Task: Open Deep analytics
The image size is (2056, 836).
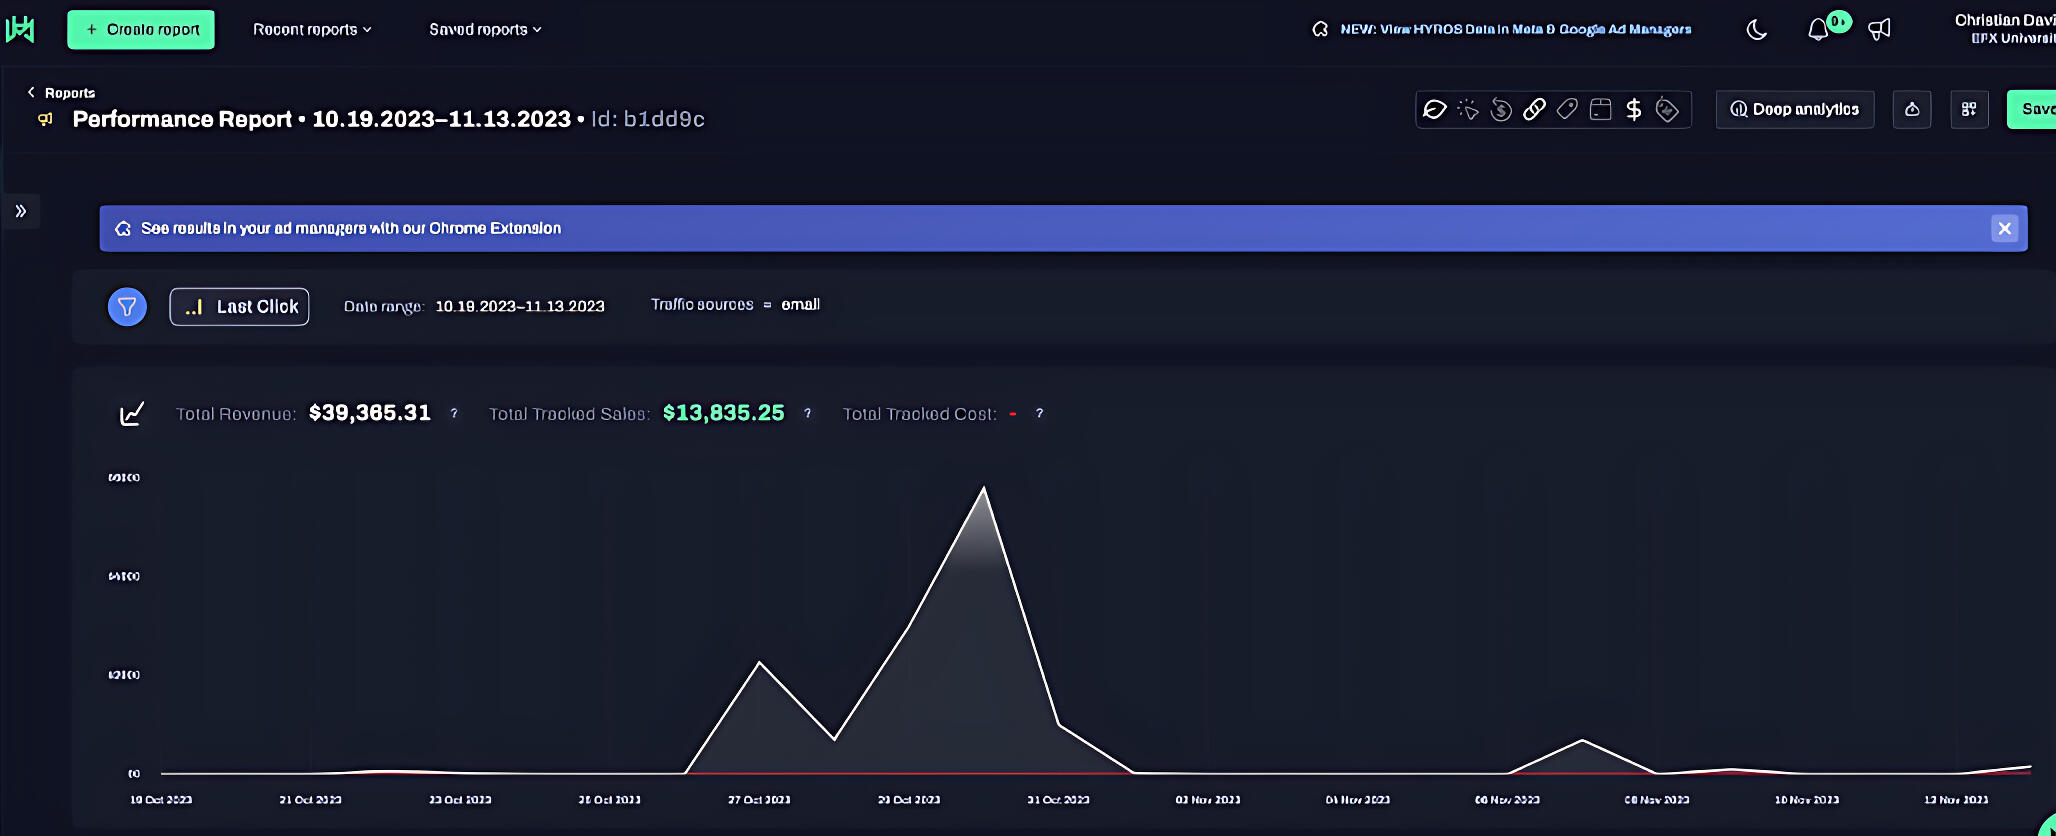Action: pos(1795,110)
